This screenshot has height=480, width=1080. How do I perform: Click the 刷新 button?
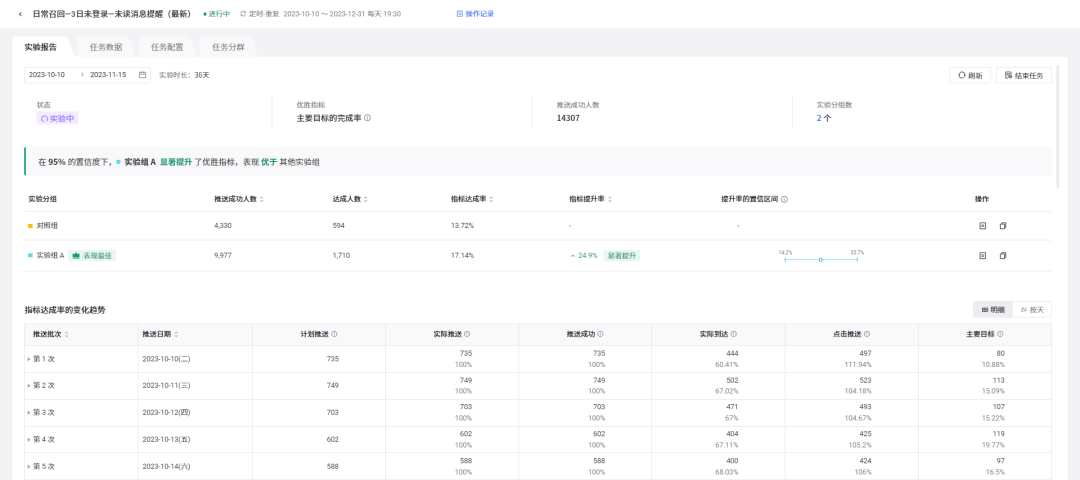click(x=970, y=75)
